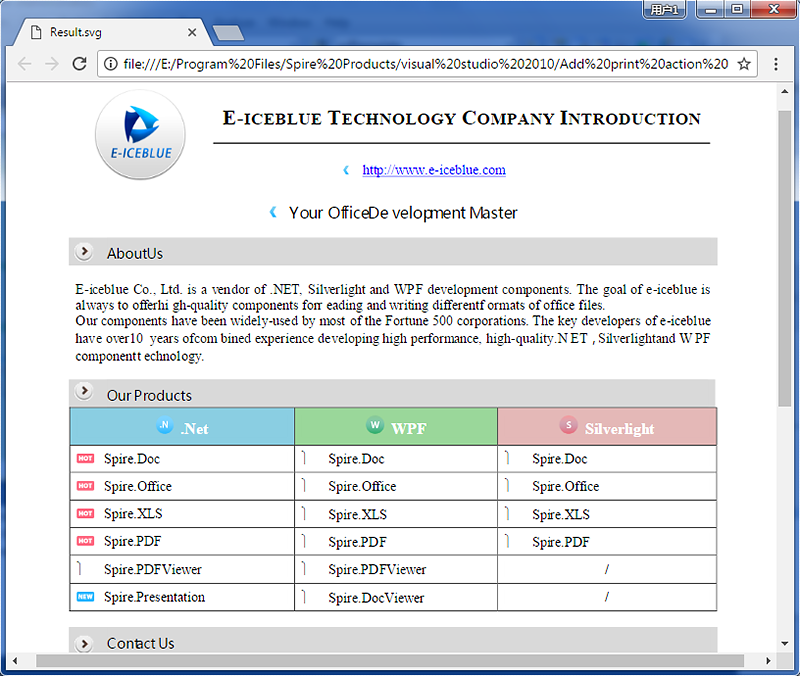This screenshot has height=676, width=800.
Task: Open the http://www.e-iceblue.com link
Action: coord(434,170)
